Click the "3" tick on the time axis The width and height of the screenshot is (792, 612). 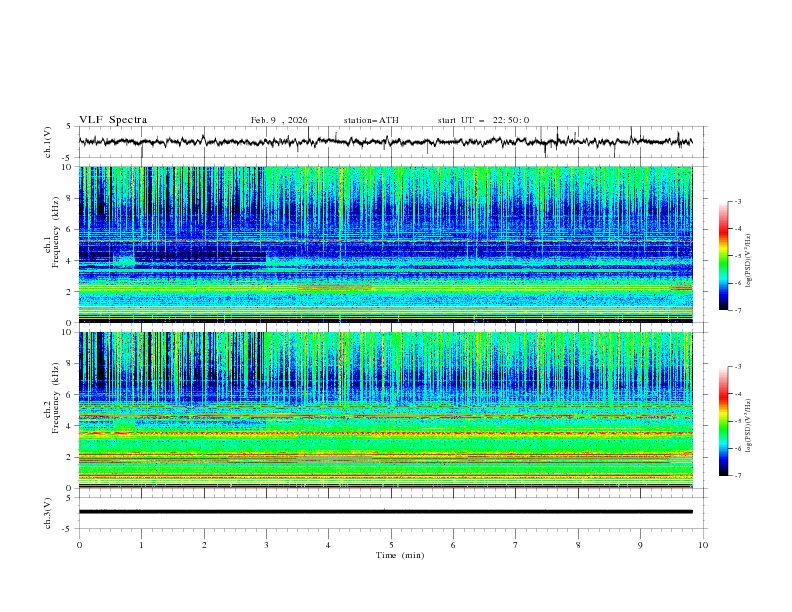(x=266, y=545)
